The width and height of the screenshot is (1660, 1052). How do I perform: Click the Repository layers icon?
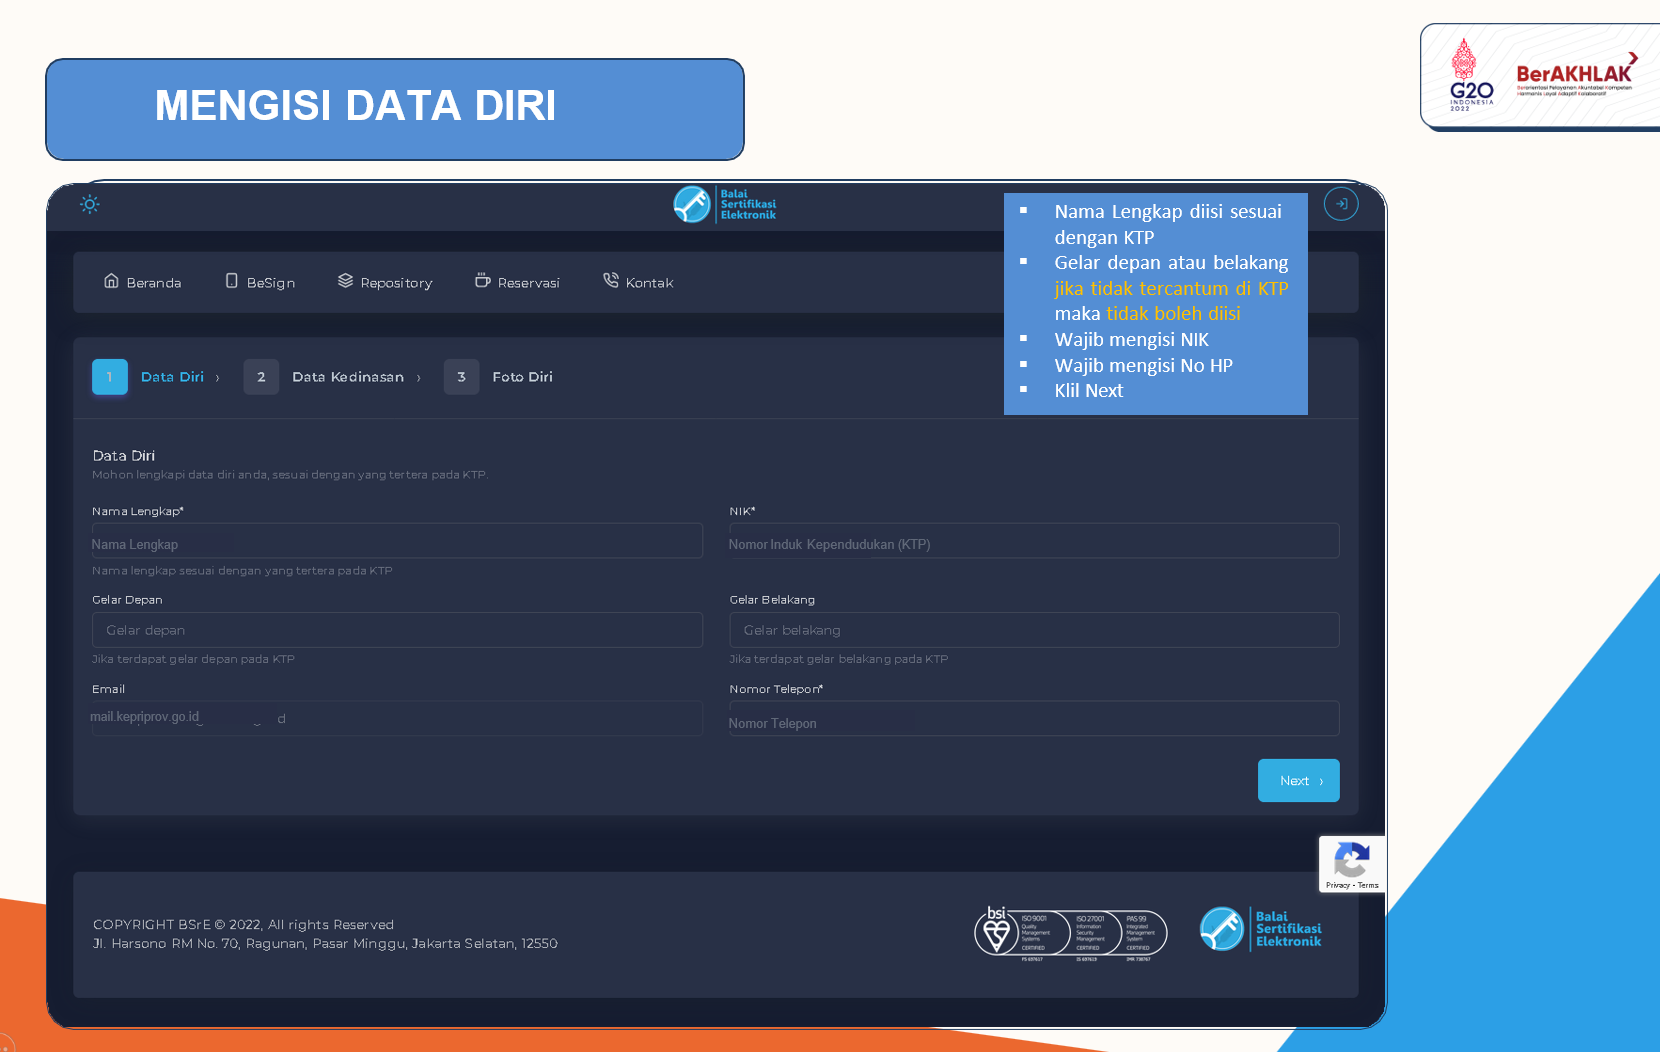(x=345, y=281)
